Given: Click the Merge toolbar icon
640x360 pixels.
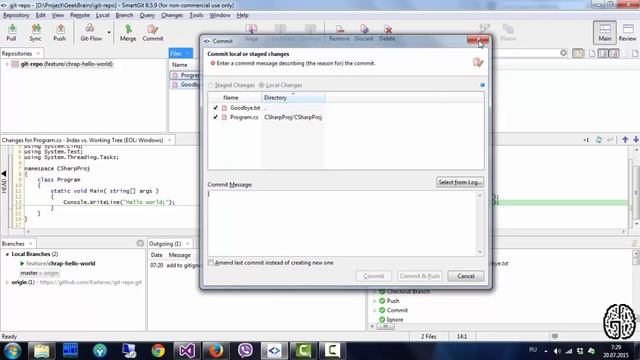Looking at the screenshot, I should (128, 32).
